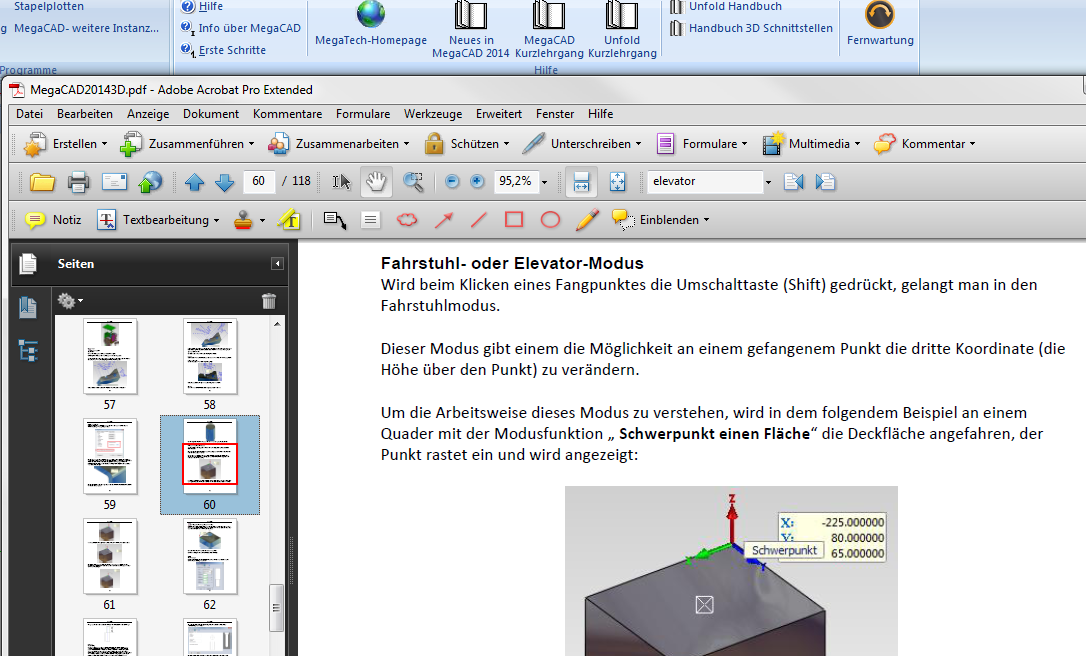The image size is (1086, 656).
Task: Find next search result
Action: (x=826, y=181)
